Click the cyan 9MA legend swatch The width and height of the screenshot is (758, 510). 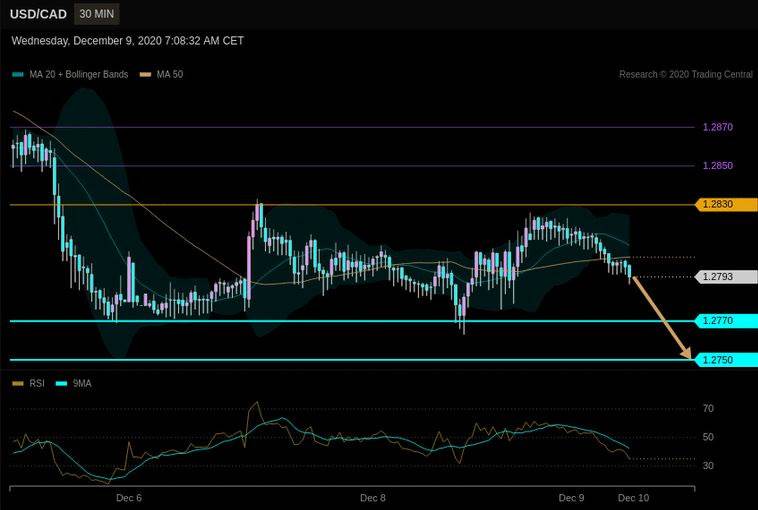point(61,383)
